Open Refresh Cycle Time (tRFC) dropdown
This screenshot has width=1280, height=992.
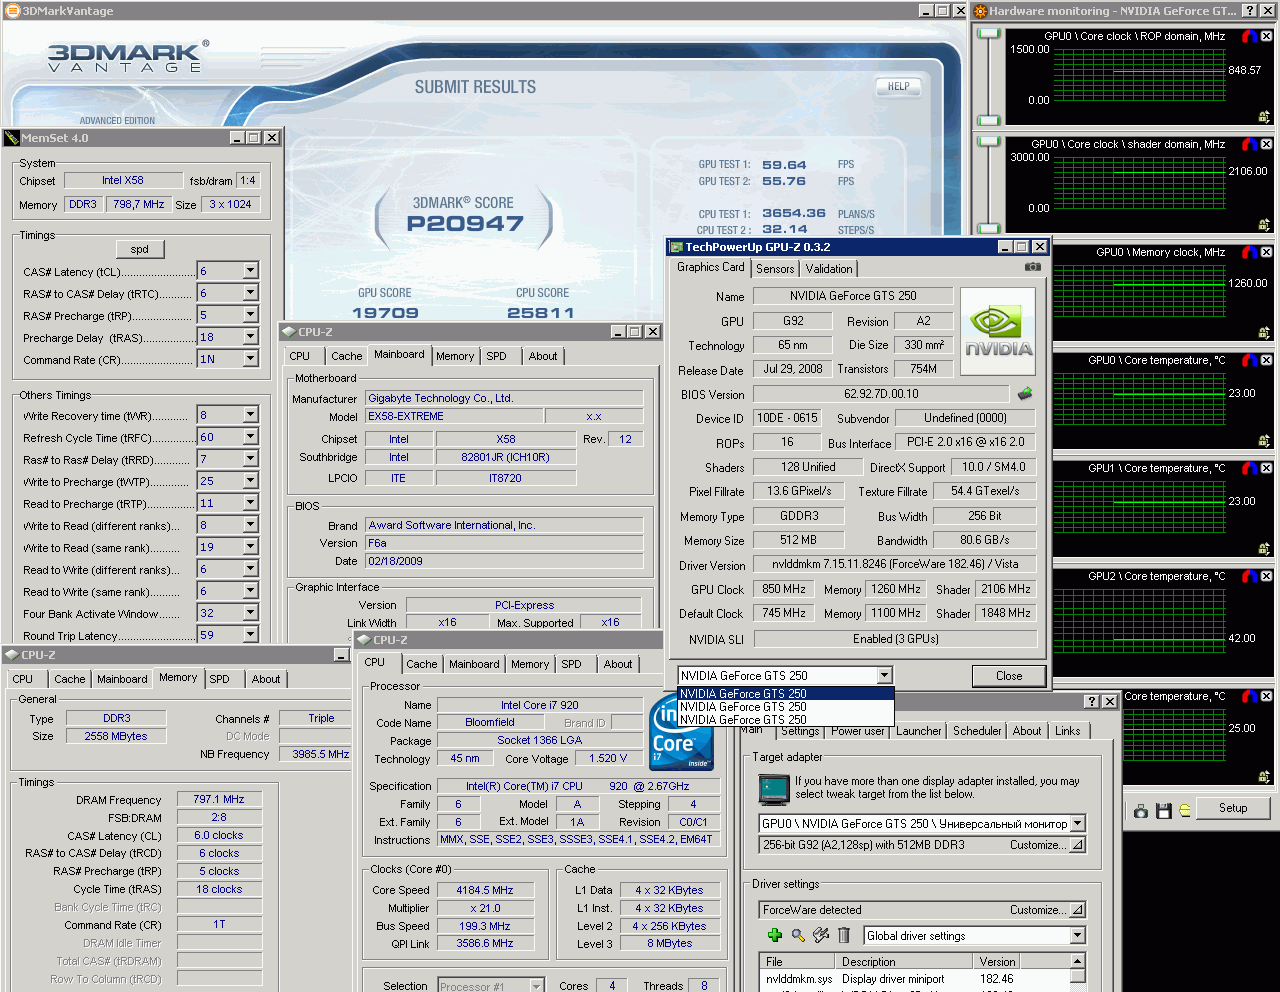(251, 437)
